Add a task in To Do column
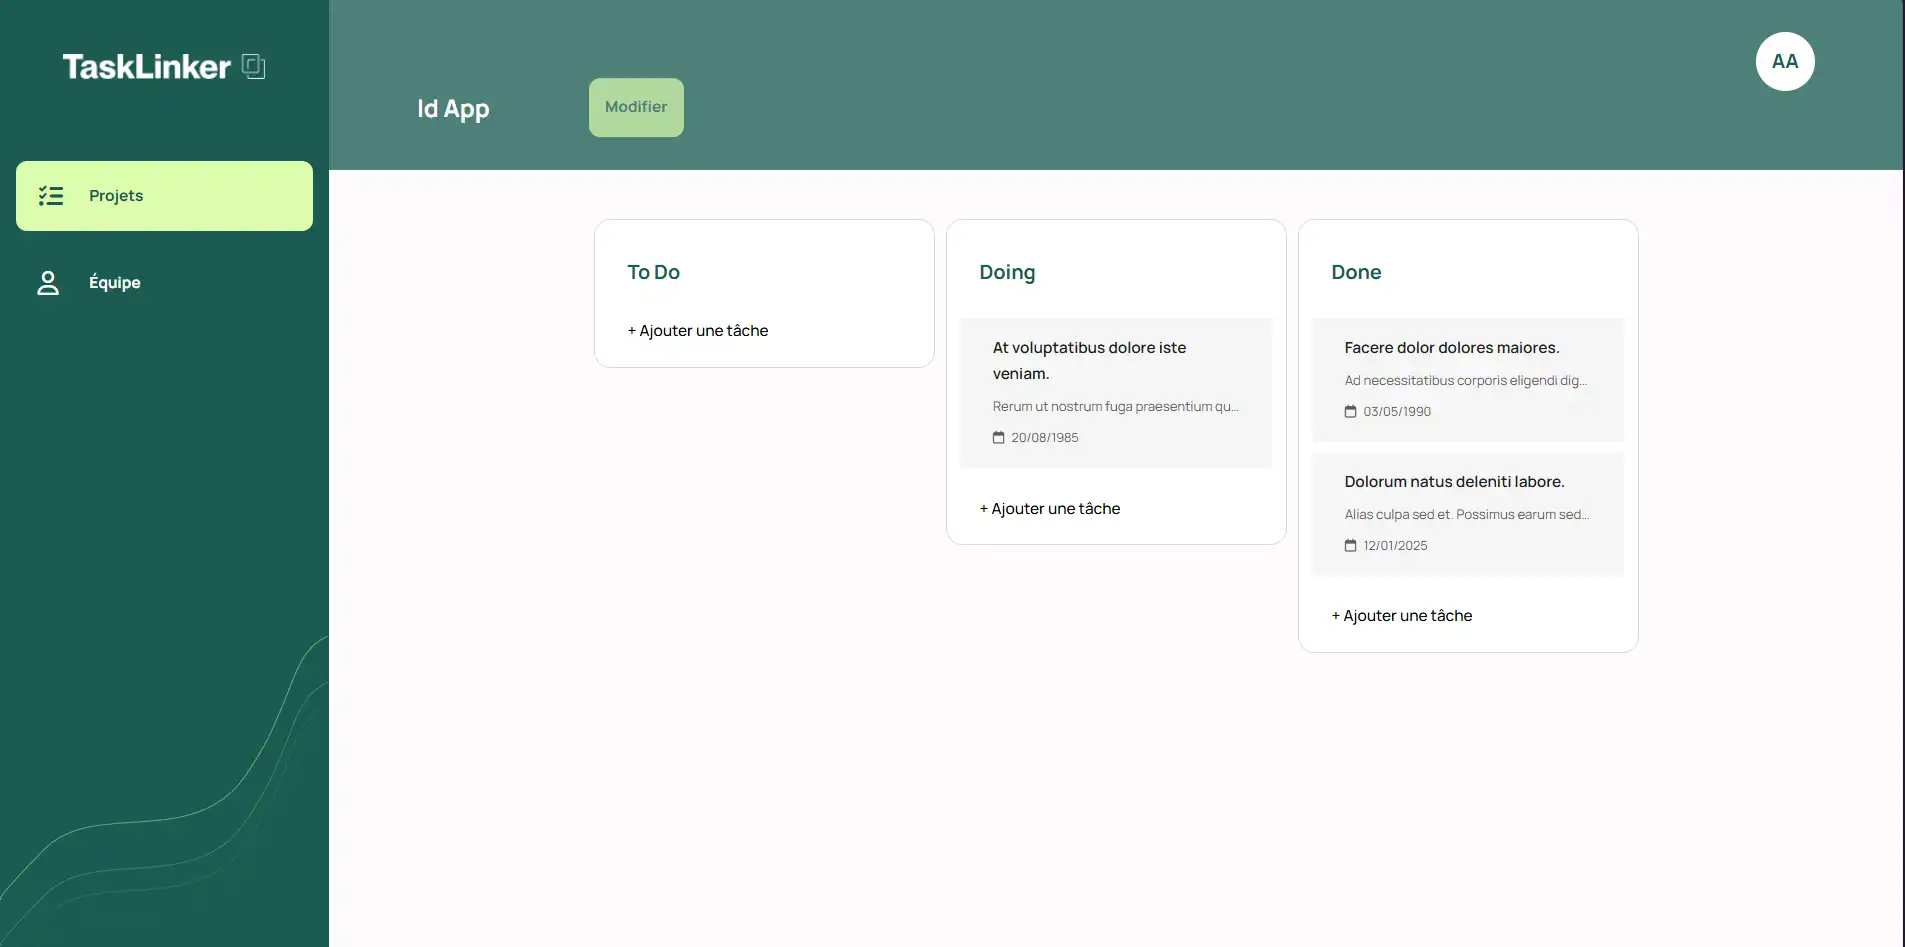The height and width of the screenshot is (947, 1905). pyautogui.click(x=698, y=331)
